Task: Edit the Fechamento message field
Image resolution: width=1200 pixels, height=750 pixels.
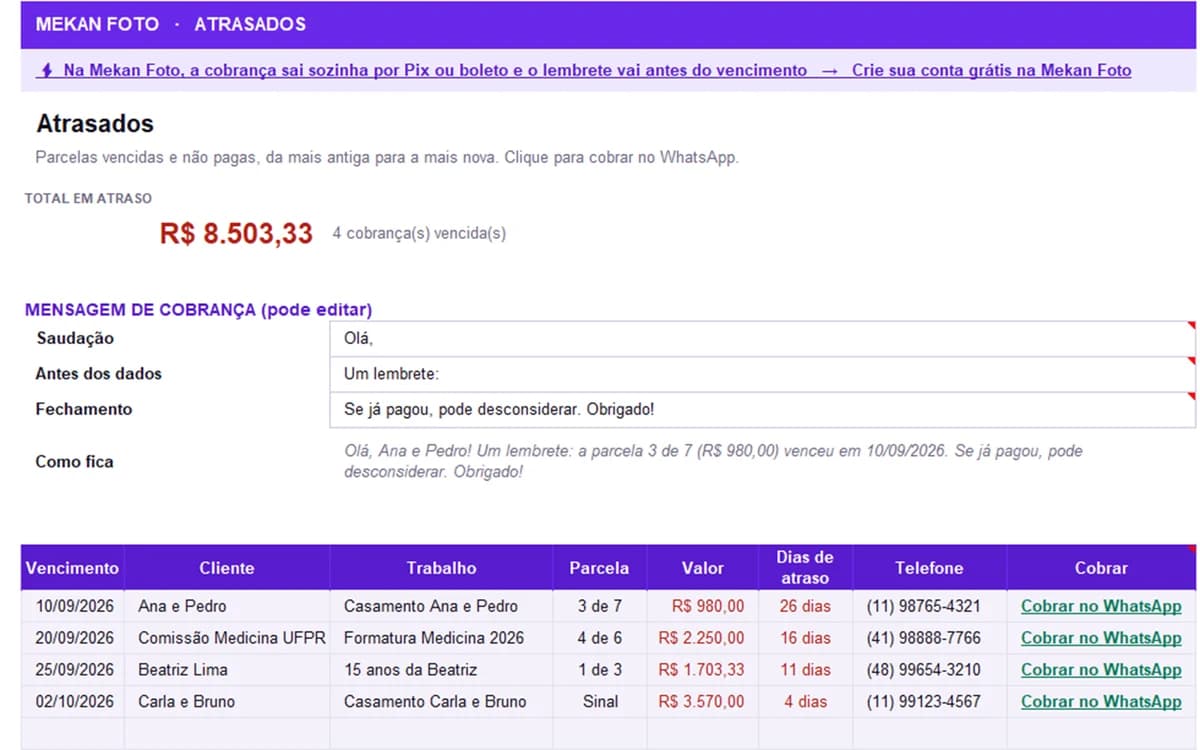Action: 762,410
